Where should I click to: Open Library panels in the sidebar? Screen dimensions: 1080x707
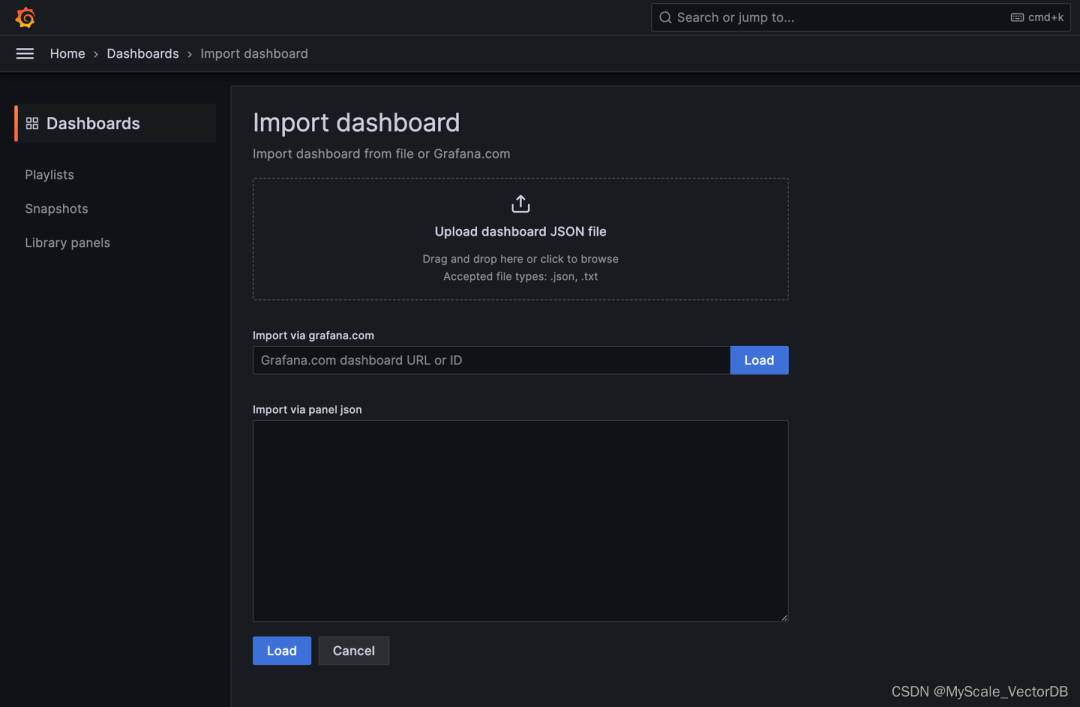click(68, 243)
